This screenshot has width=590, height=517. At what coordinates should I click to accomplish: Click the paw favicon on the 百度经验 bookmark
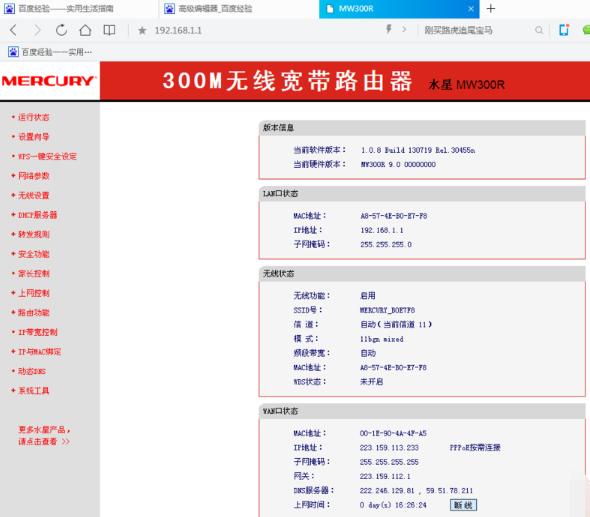[13, 52]
